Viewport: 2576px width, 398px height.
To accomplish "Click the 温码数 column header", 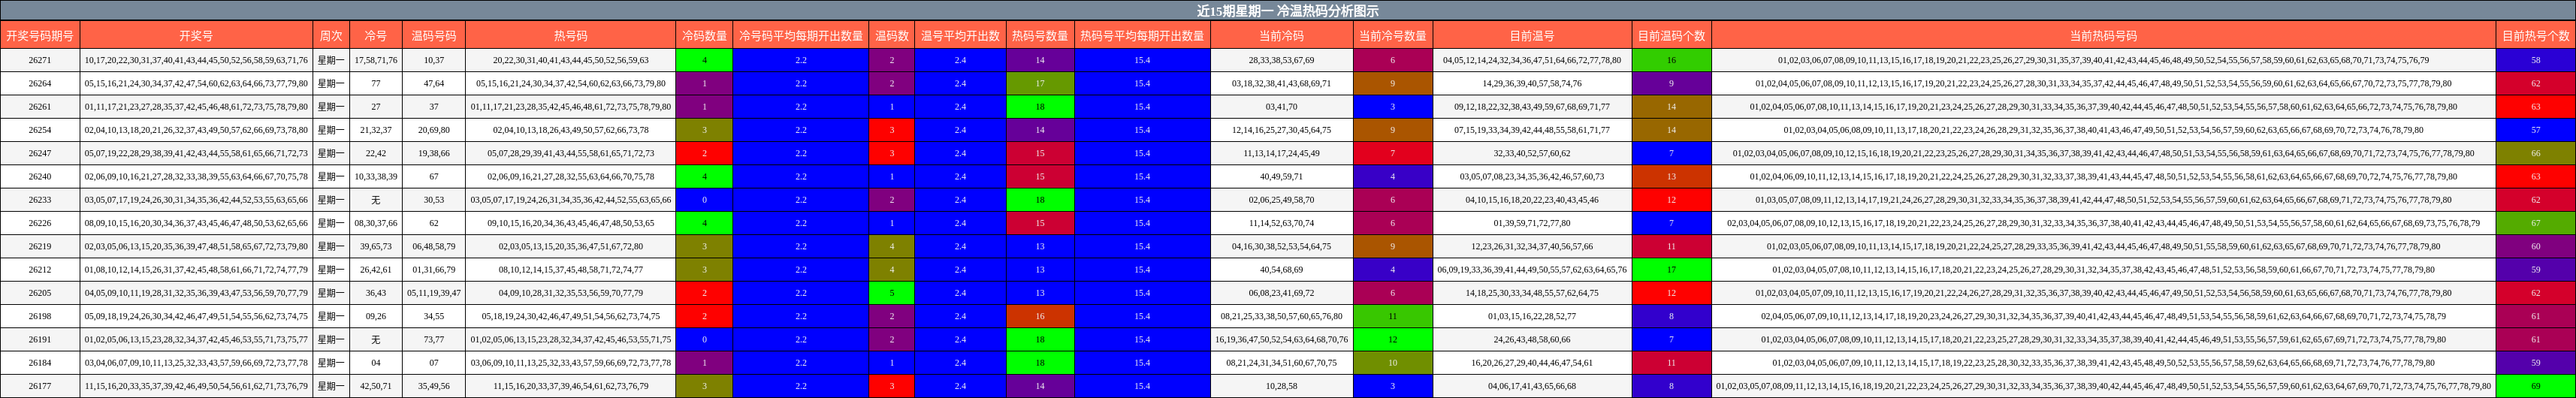I will coord(892,36).
